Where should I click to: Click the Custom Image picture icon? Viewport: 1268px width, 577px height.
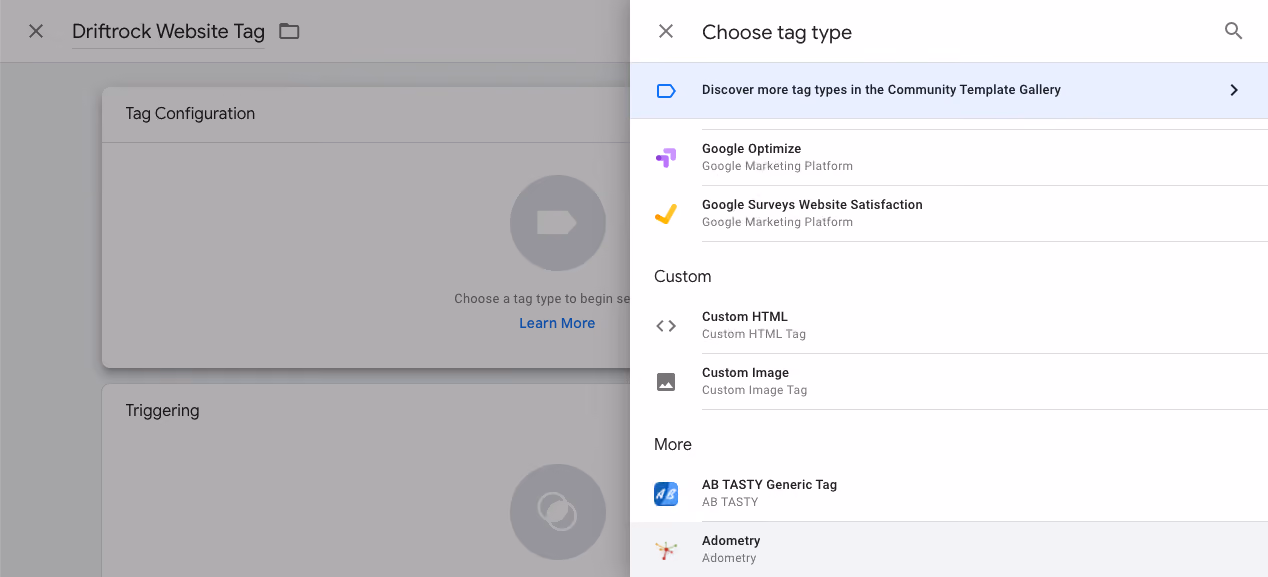666,381
